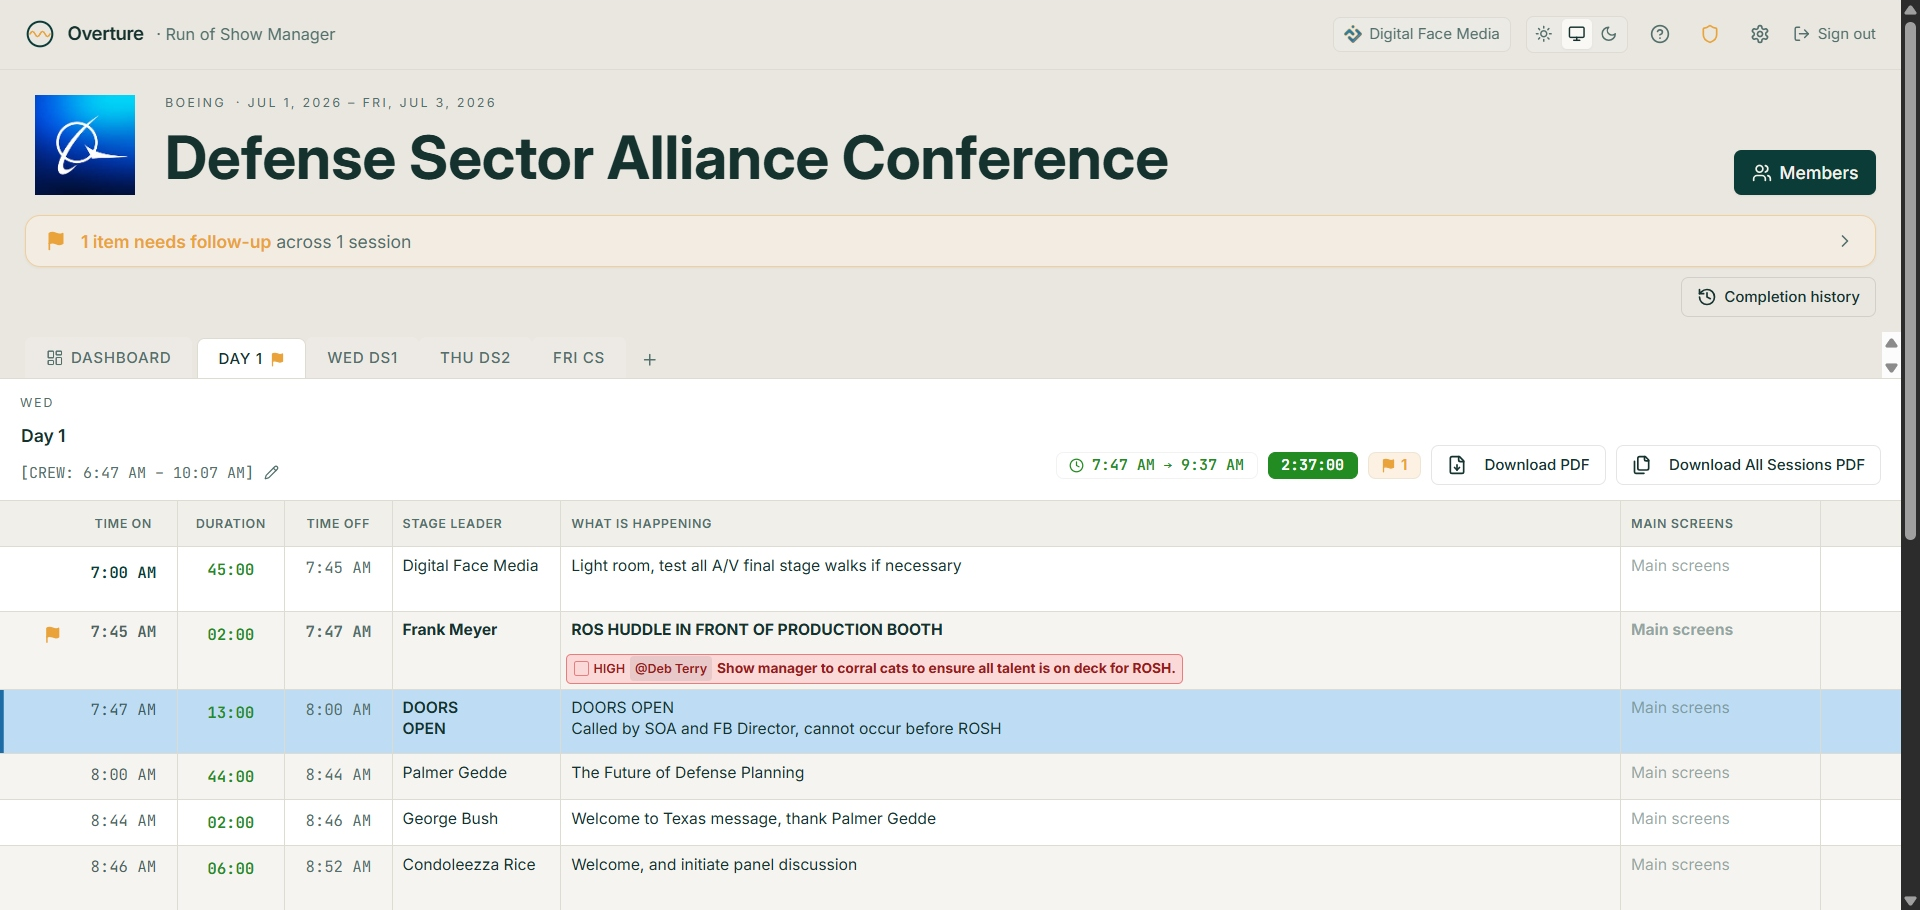Switch to the FRI CS tab

(x=579, y=358)
